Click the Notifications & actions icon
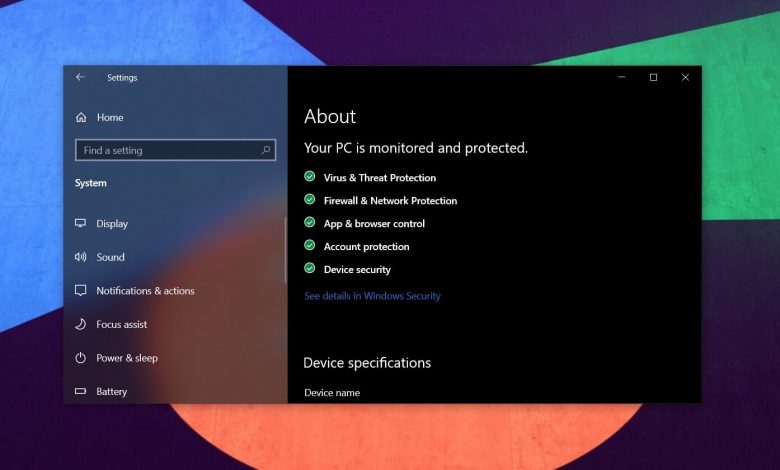Viewport: 780px width, 470px height. pyautogui.click(x=81, y=290)
